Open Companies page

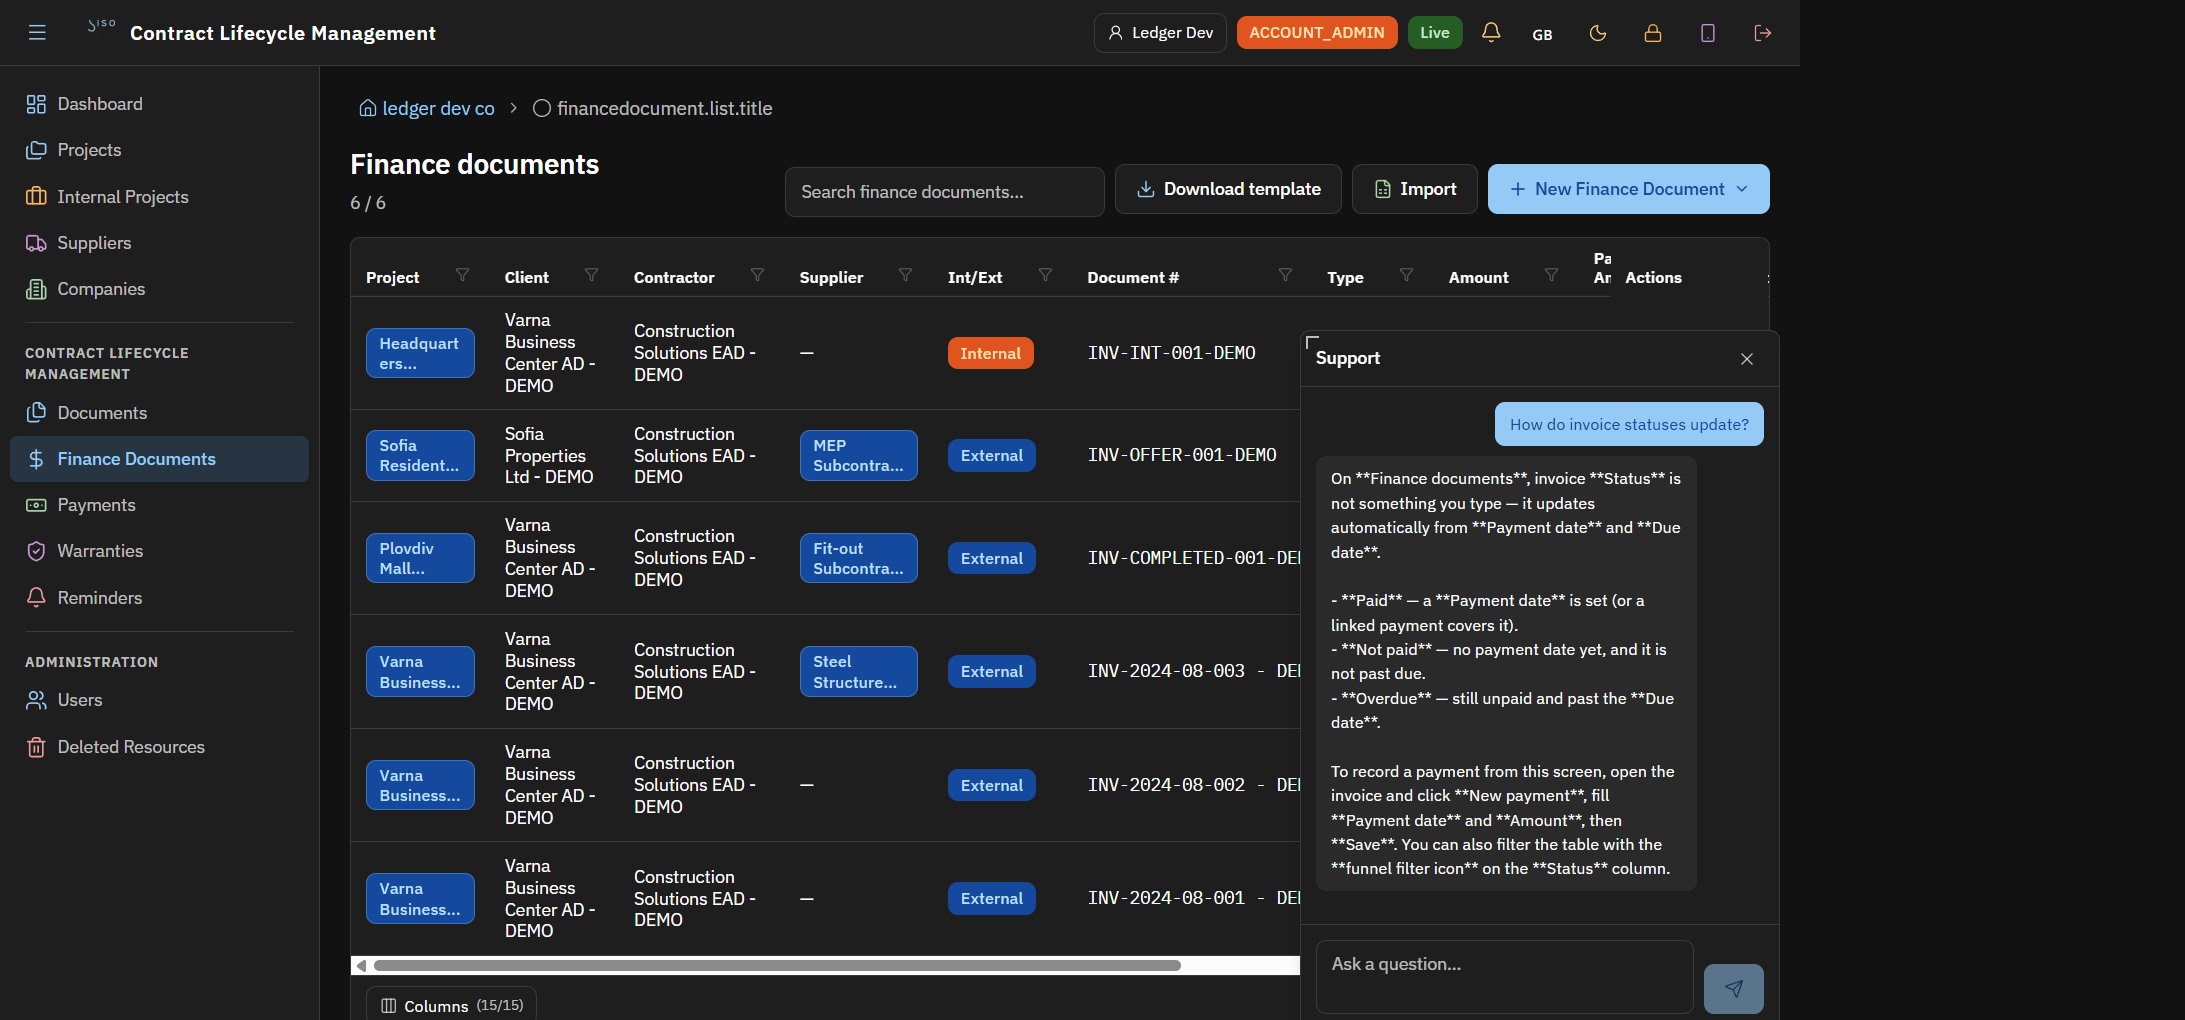pos(160,289)
